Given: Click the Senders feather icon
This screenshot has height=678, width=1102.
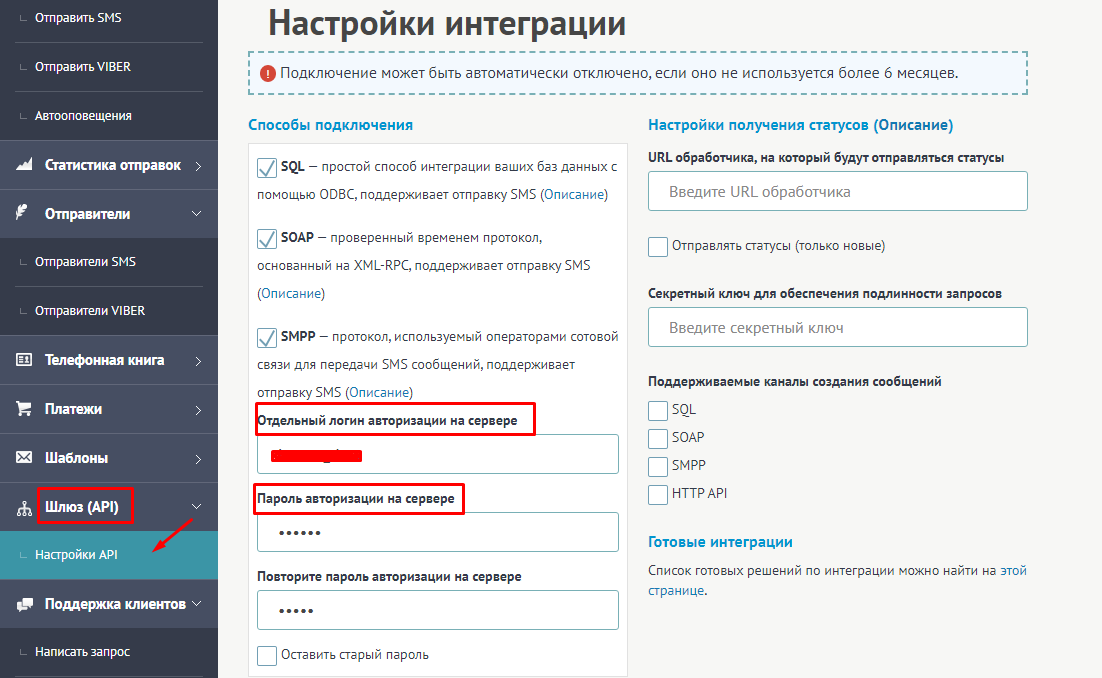Looking at the screenshot, I should (22, 214).
